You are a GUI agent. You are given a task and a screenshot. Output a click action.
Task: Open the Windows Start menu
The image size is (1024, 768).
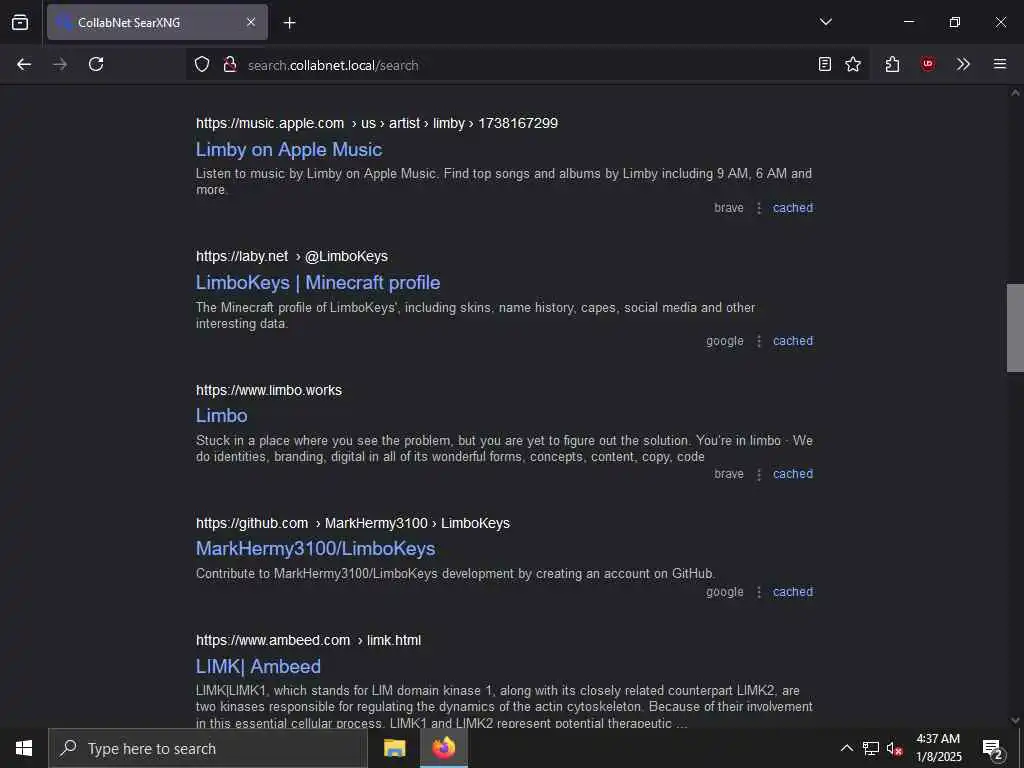click(24, 748)
